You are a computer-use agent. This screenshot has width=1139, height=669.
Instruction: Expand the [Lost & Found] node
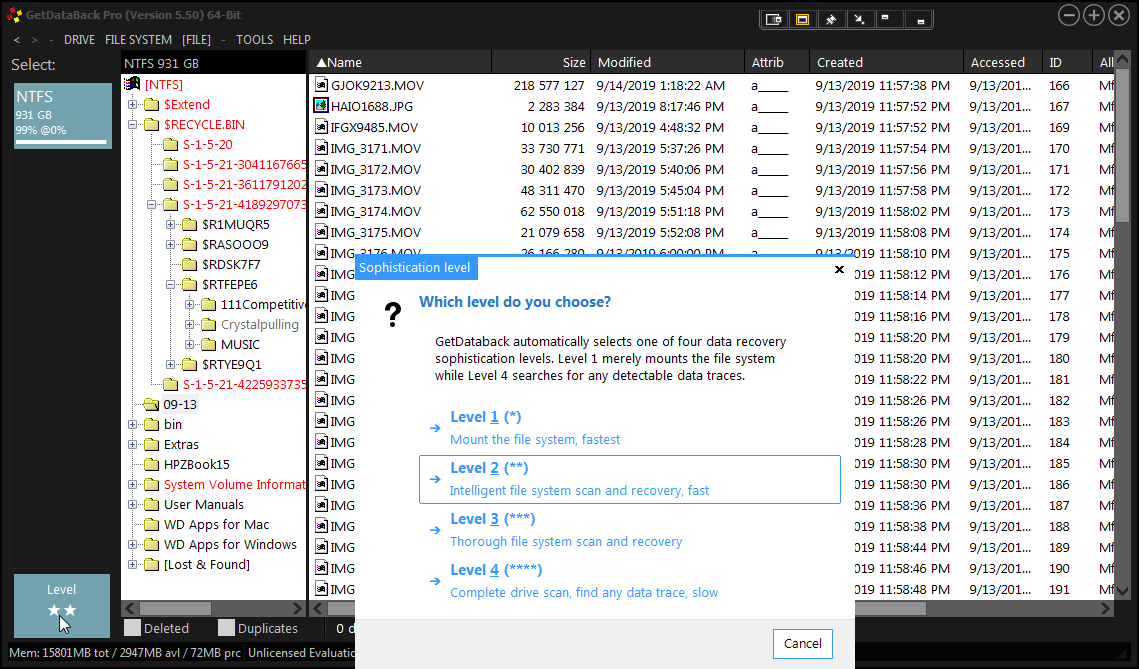point(132,564)
